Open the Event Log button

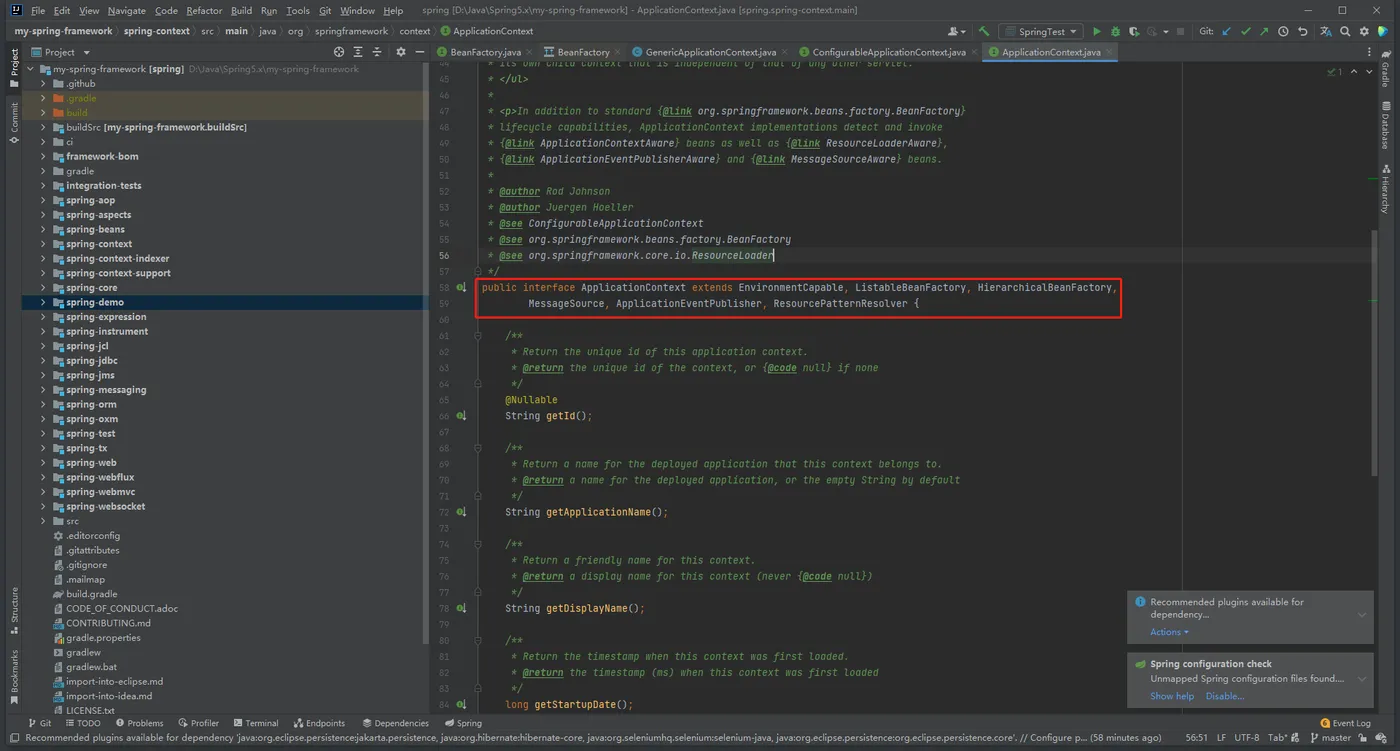(1345, 723)
